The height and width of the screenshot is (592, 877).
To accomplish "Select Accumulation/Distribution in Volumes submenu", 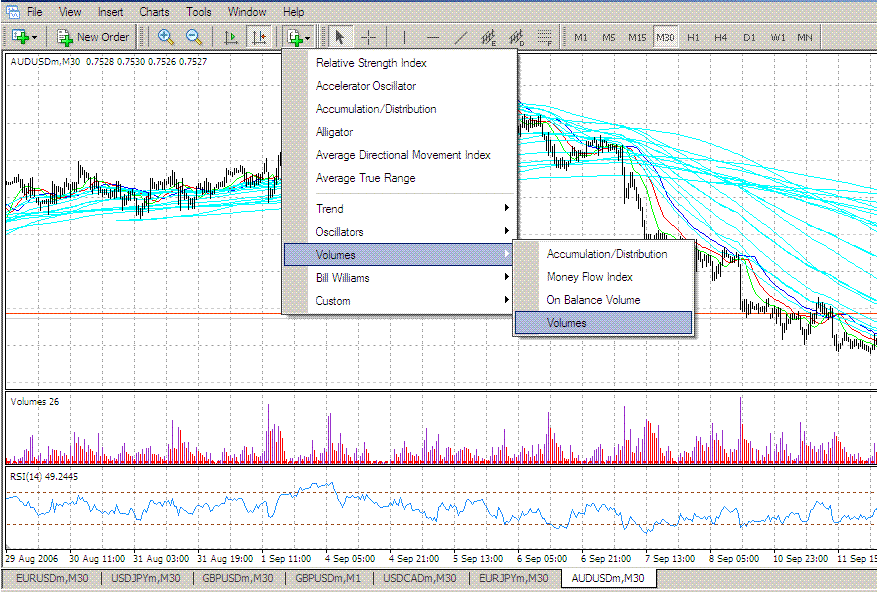I will 603,254.
